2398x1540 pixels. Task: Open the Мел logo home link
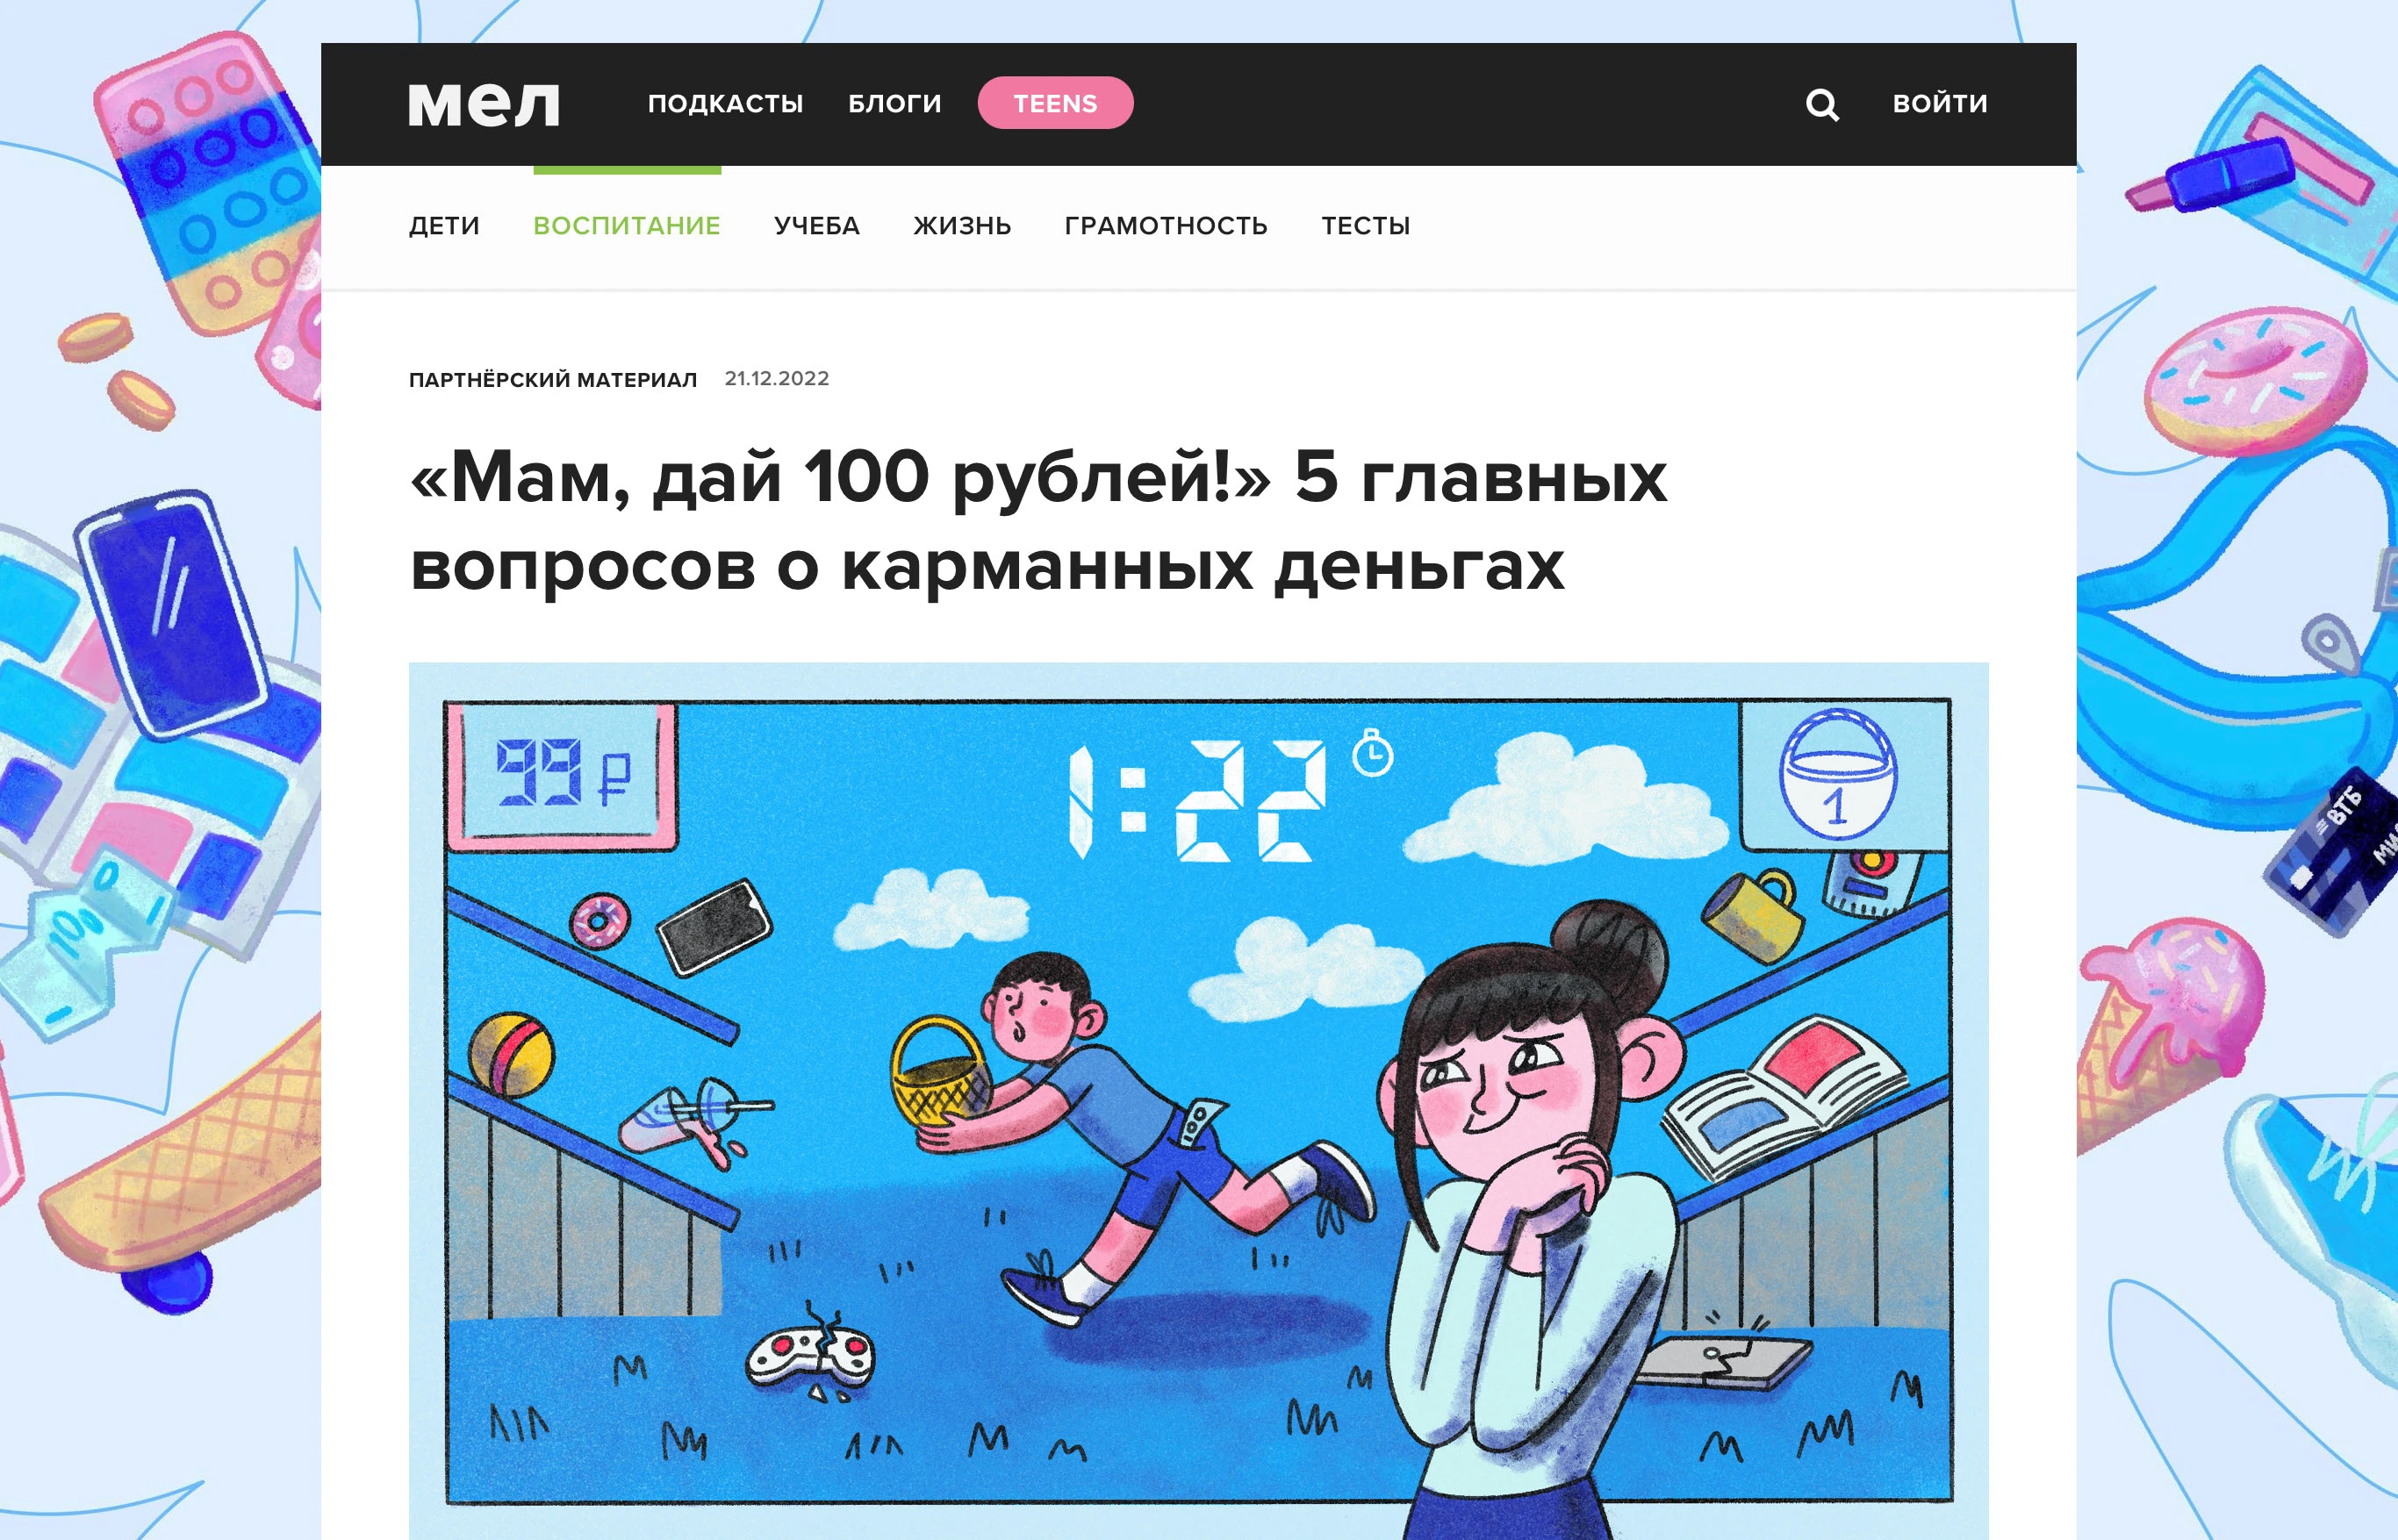(x=484, y=103)
